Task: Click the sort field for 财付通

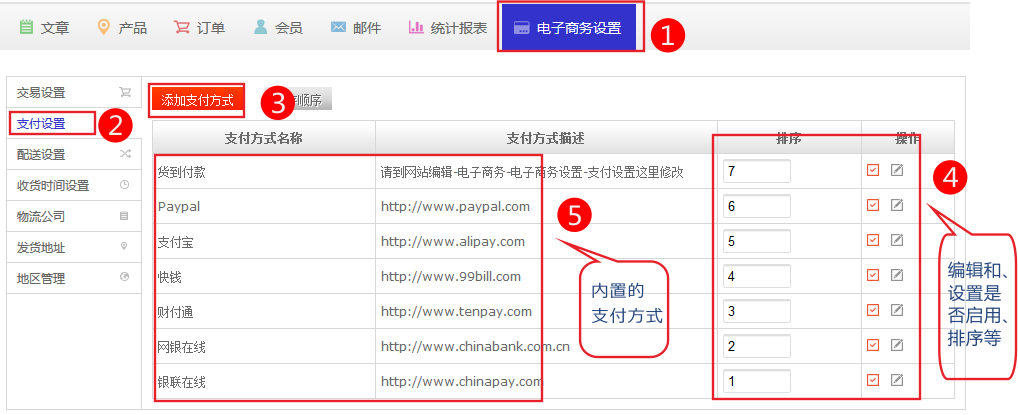Action: tap(756, 311)
